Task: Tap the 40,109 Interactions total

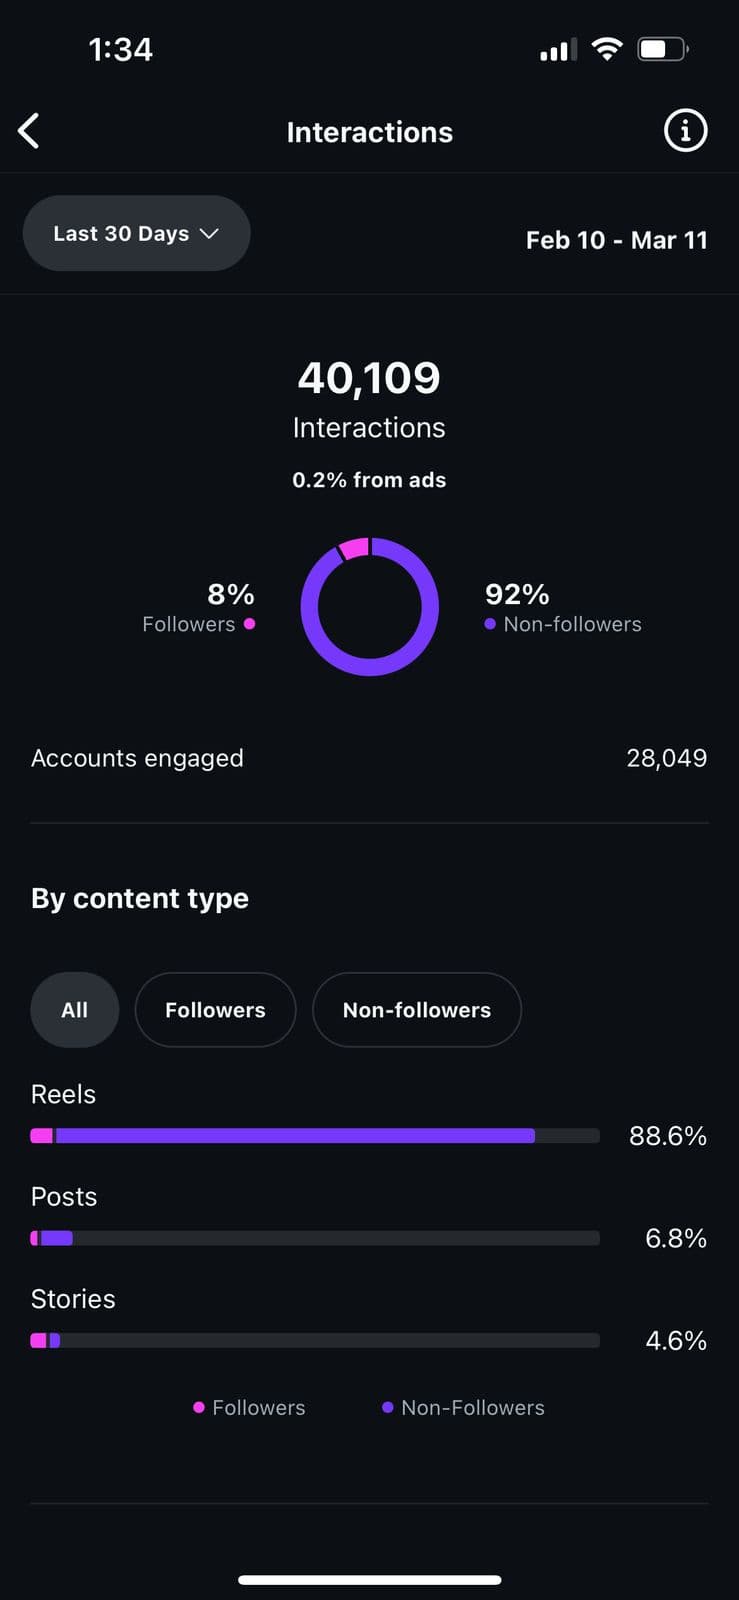Action: (x=369, y=378)
